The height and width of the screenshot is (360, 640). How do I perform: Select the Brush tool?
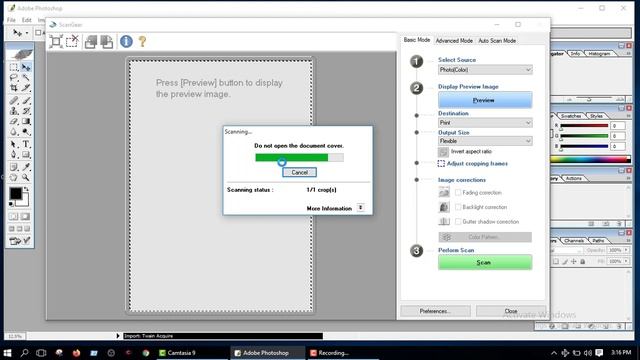(26, 100)
